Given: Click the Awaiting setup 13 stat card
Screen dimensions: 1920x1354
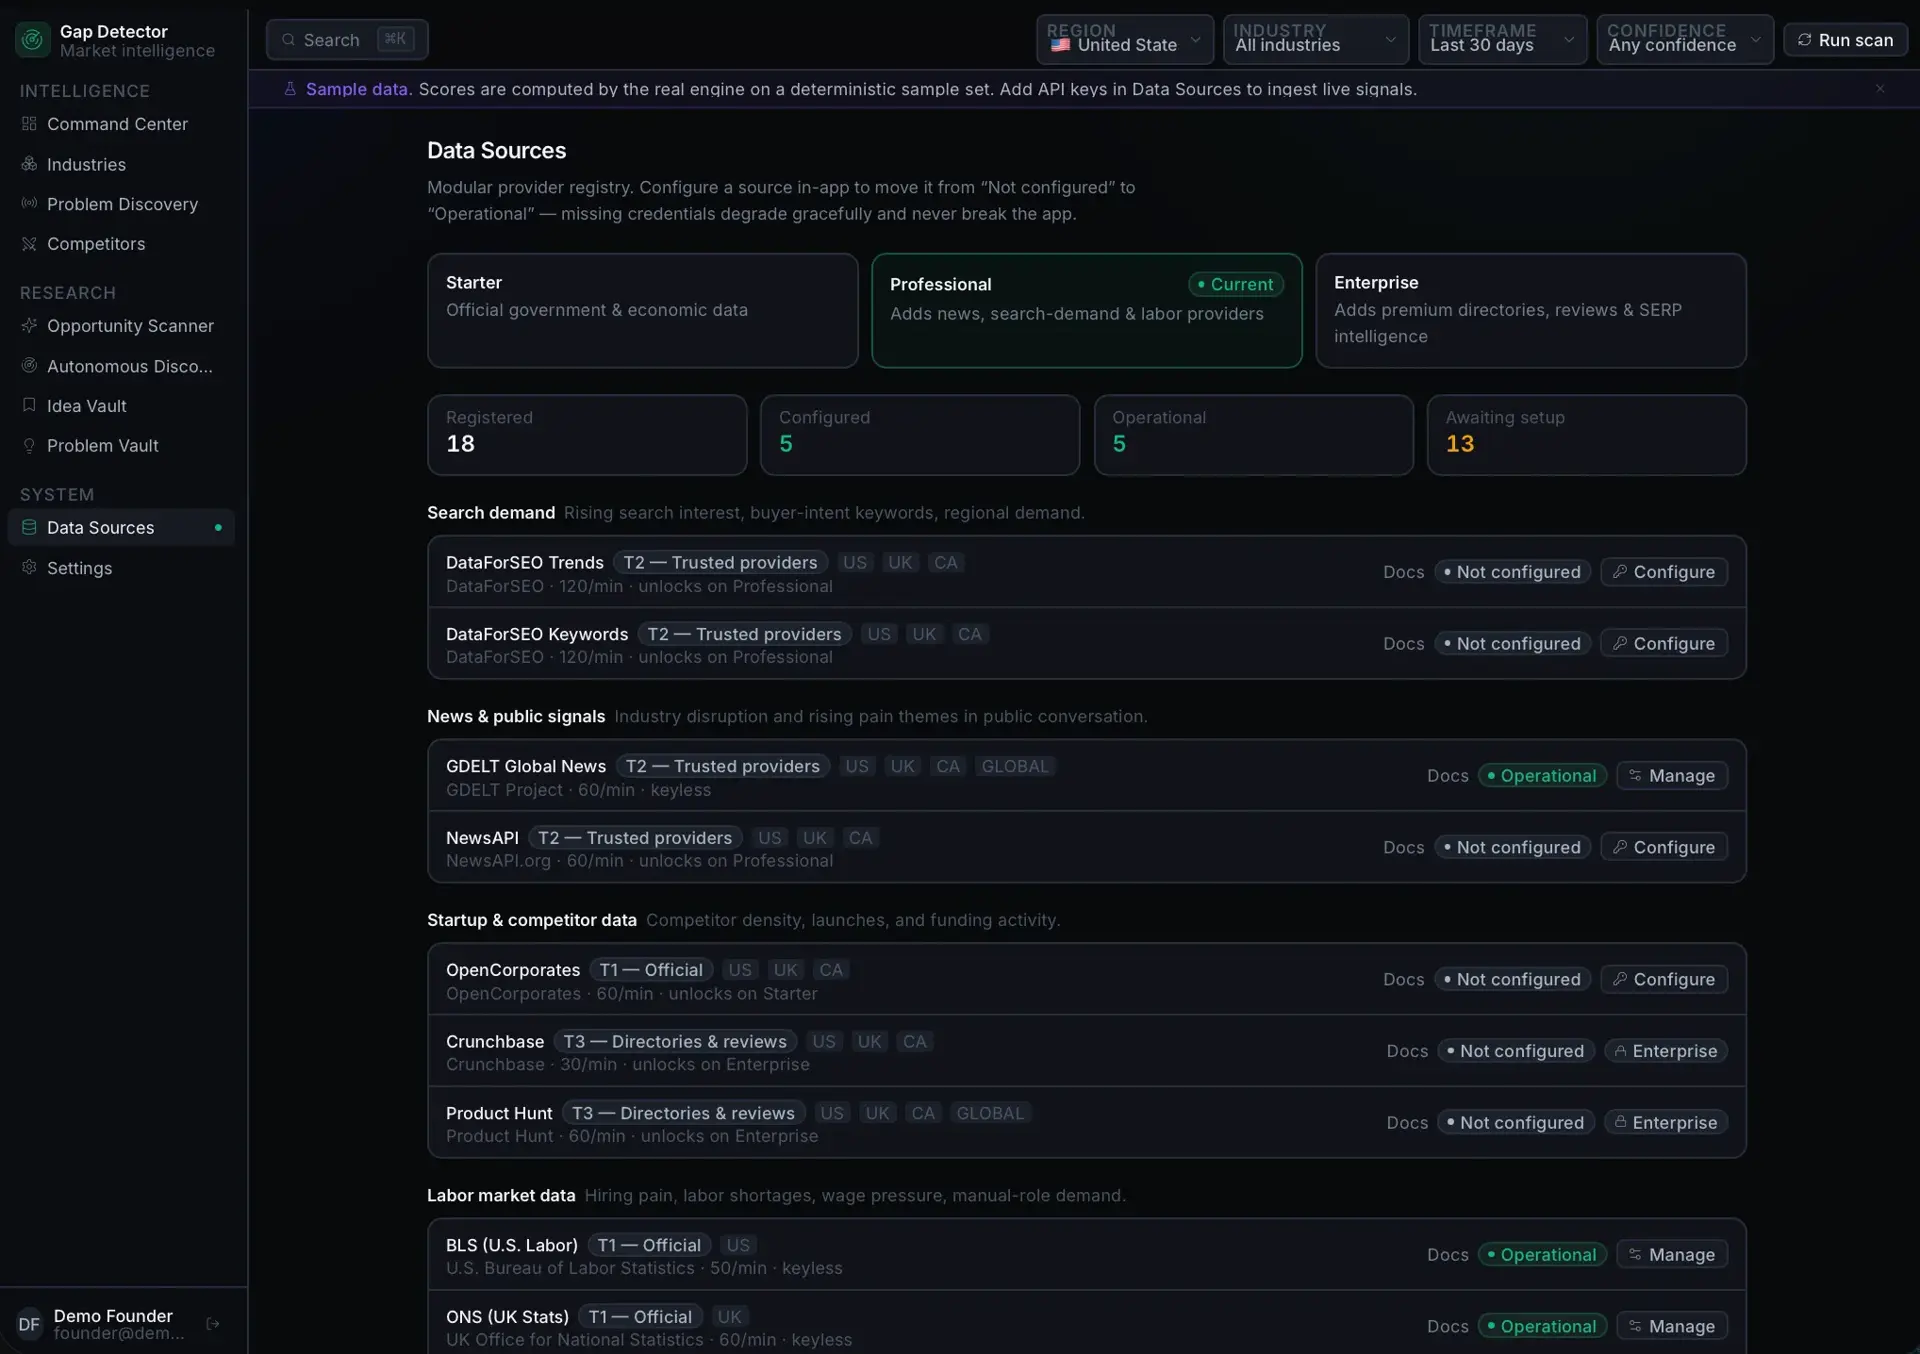Looking at the screenshot, I should tap(1586, 434).
